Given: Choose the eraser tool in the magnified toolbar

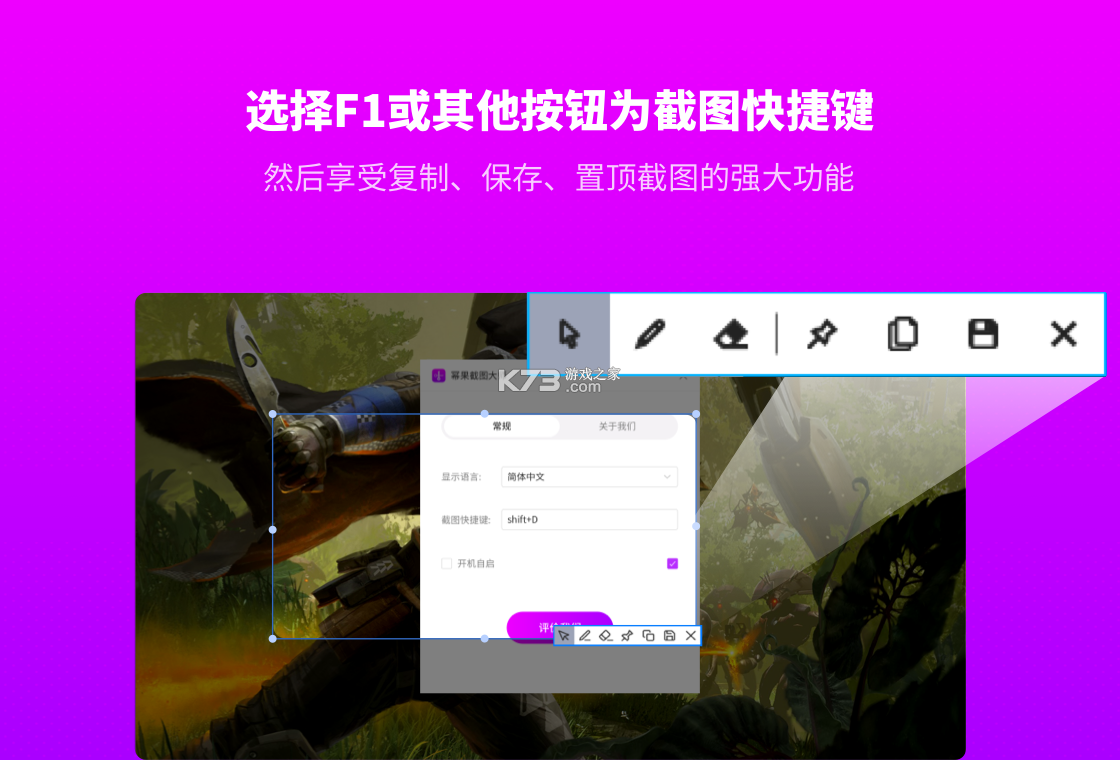Looking at the screenshot, I should (731, 334).
